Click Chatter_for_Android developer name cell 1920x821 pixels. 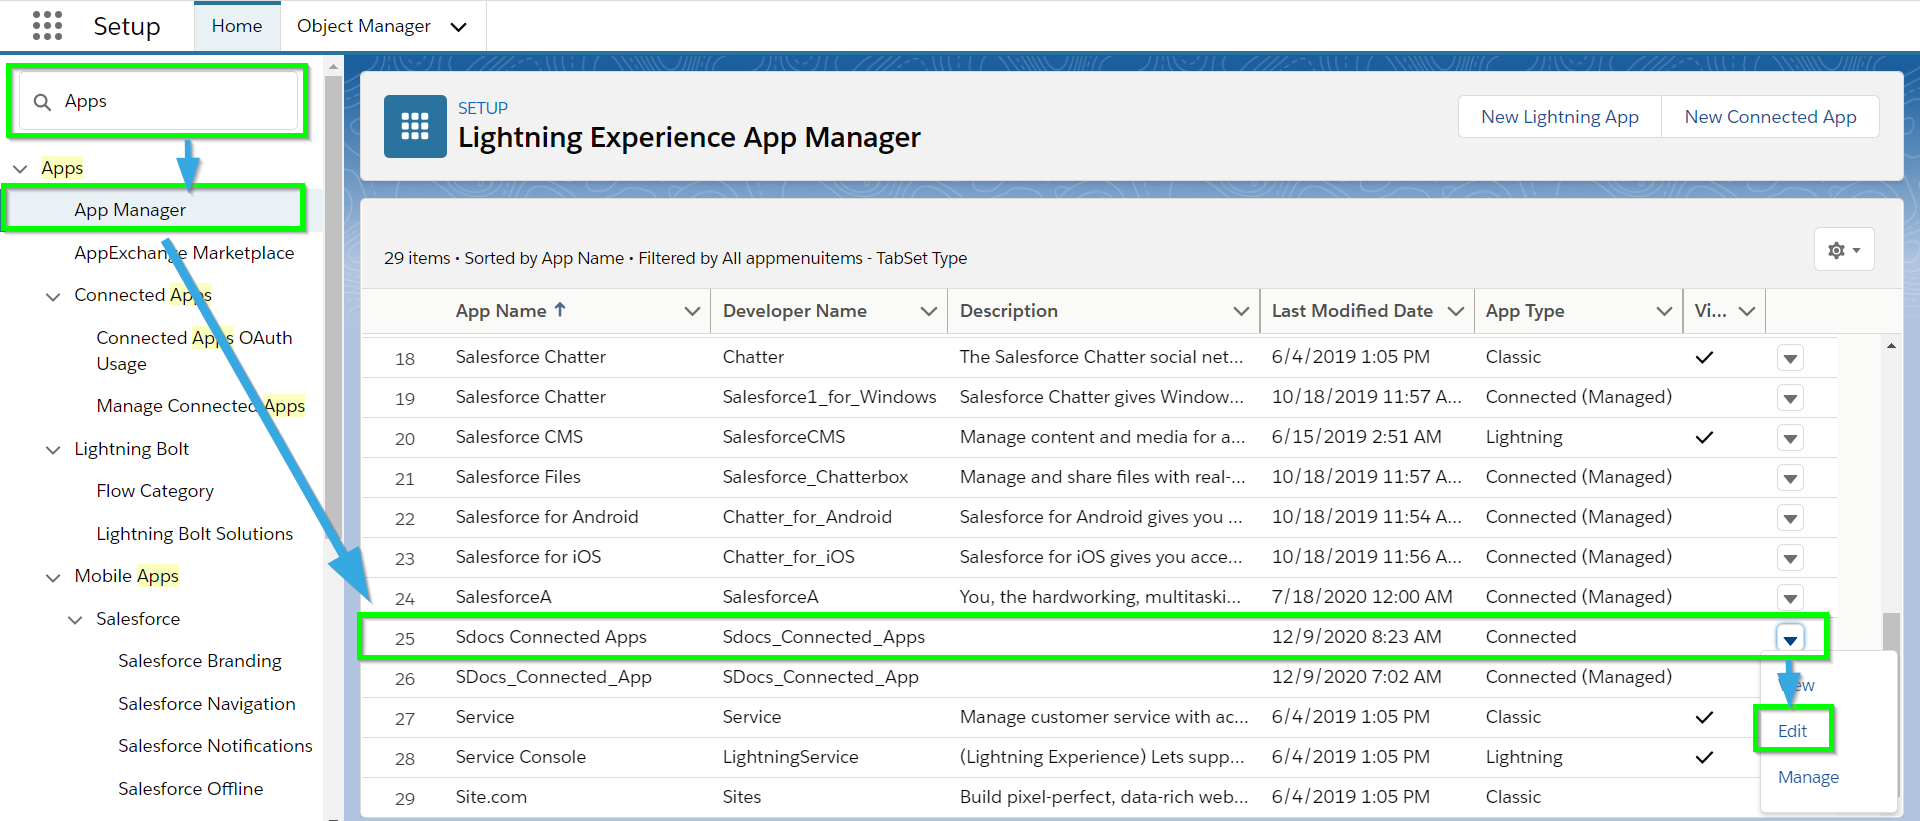click(807, 517)
